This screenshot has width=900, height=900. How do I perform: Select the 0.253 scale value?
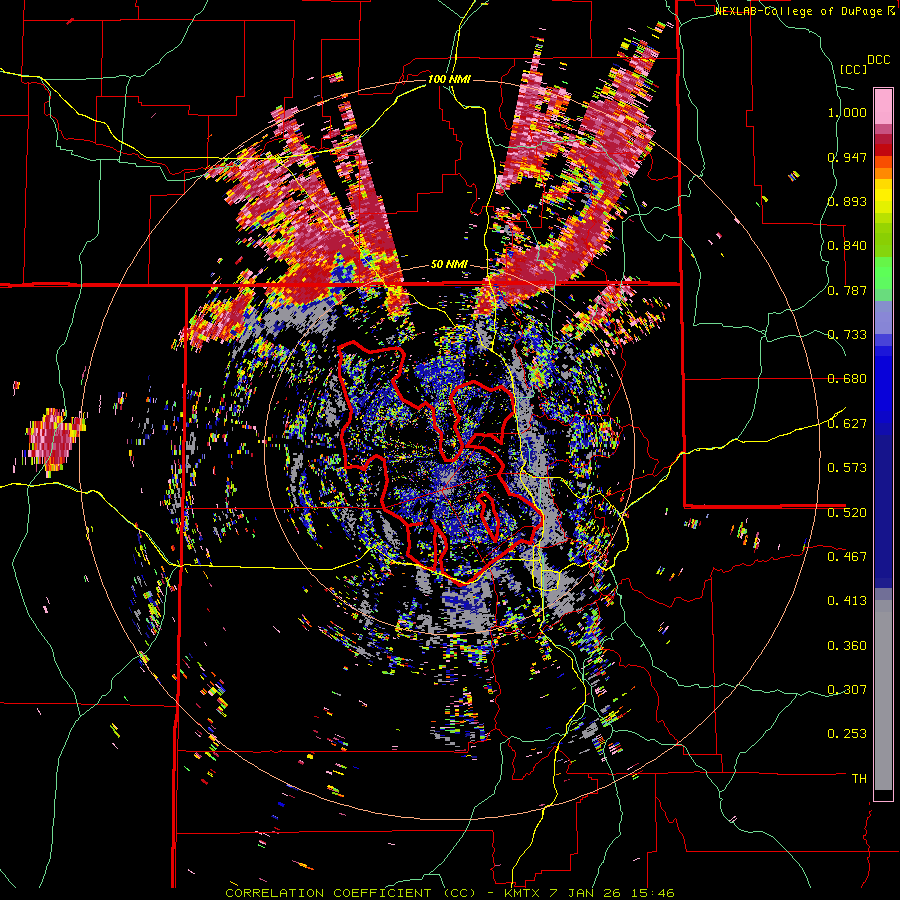coord(847,734)
